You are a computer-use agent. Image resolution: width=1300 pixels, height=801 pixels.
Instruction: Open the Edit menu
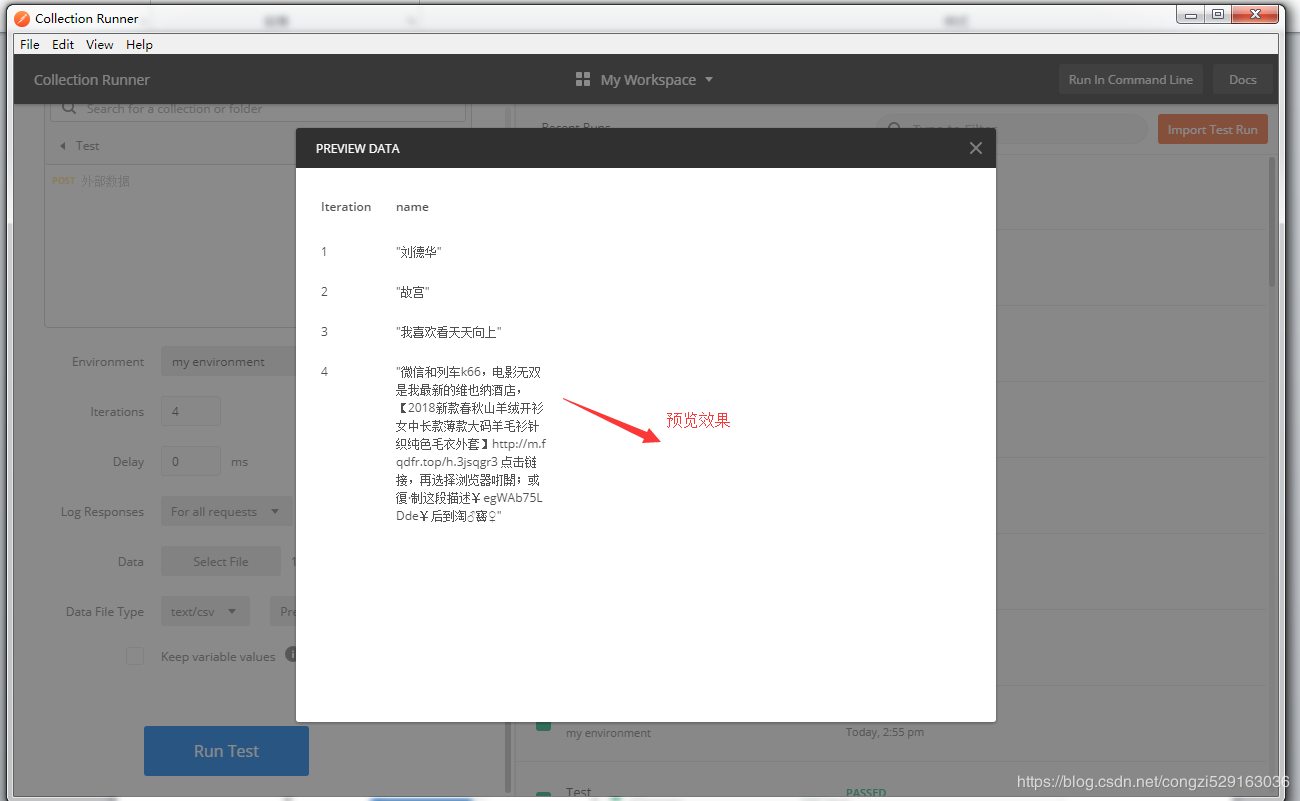(63, 44)
